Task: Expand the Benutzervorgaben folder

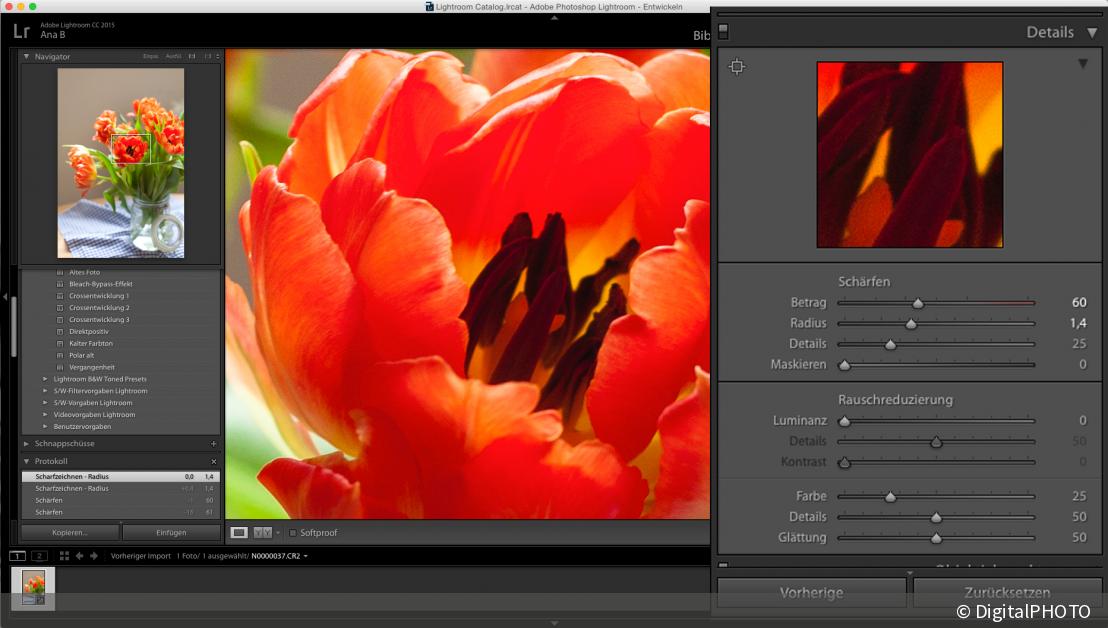Action: tap(45, 427)
